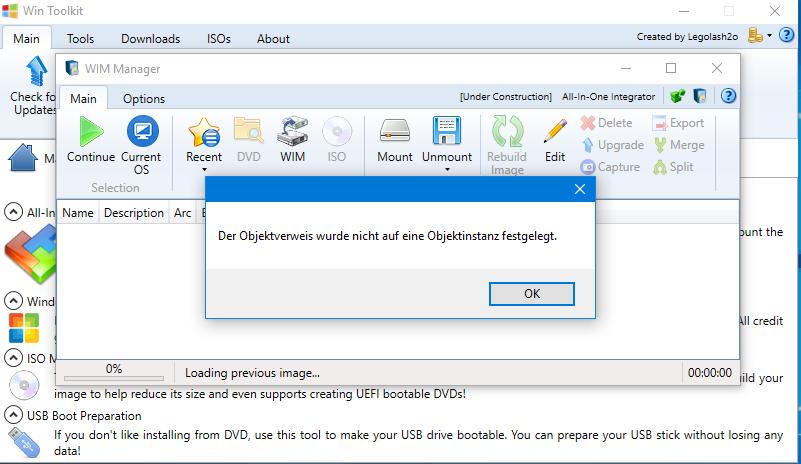The image size is (801, 464).
Task: Open the dropdown arrow beside the coins icon
Action: tap(769, 35)
